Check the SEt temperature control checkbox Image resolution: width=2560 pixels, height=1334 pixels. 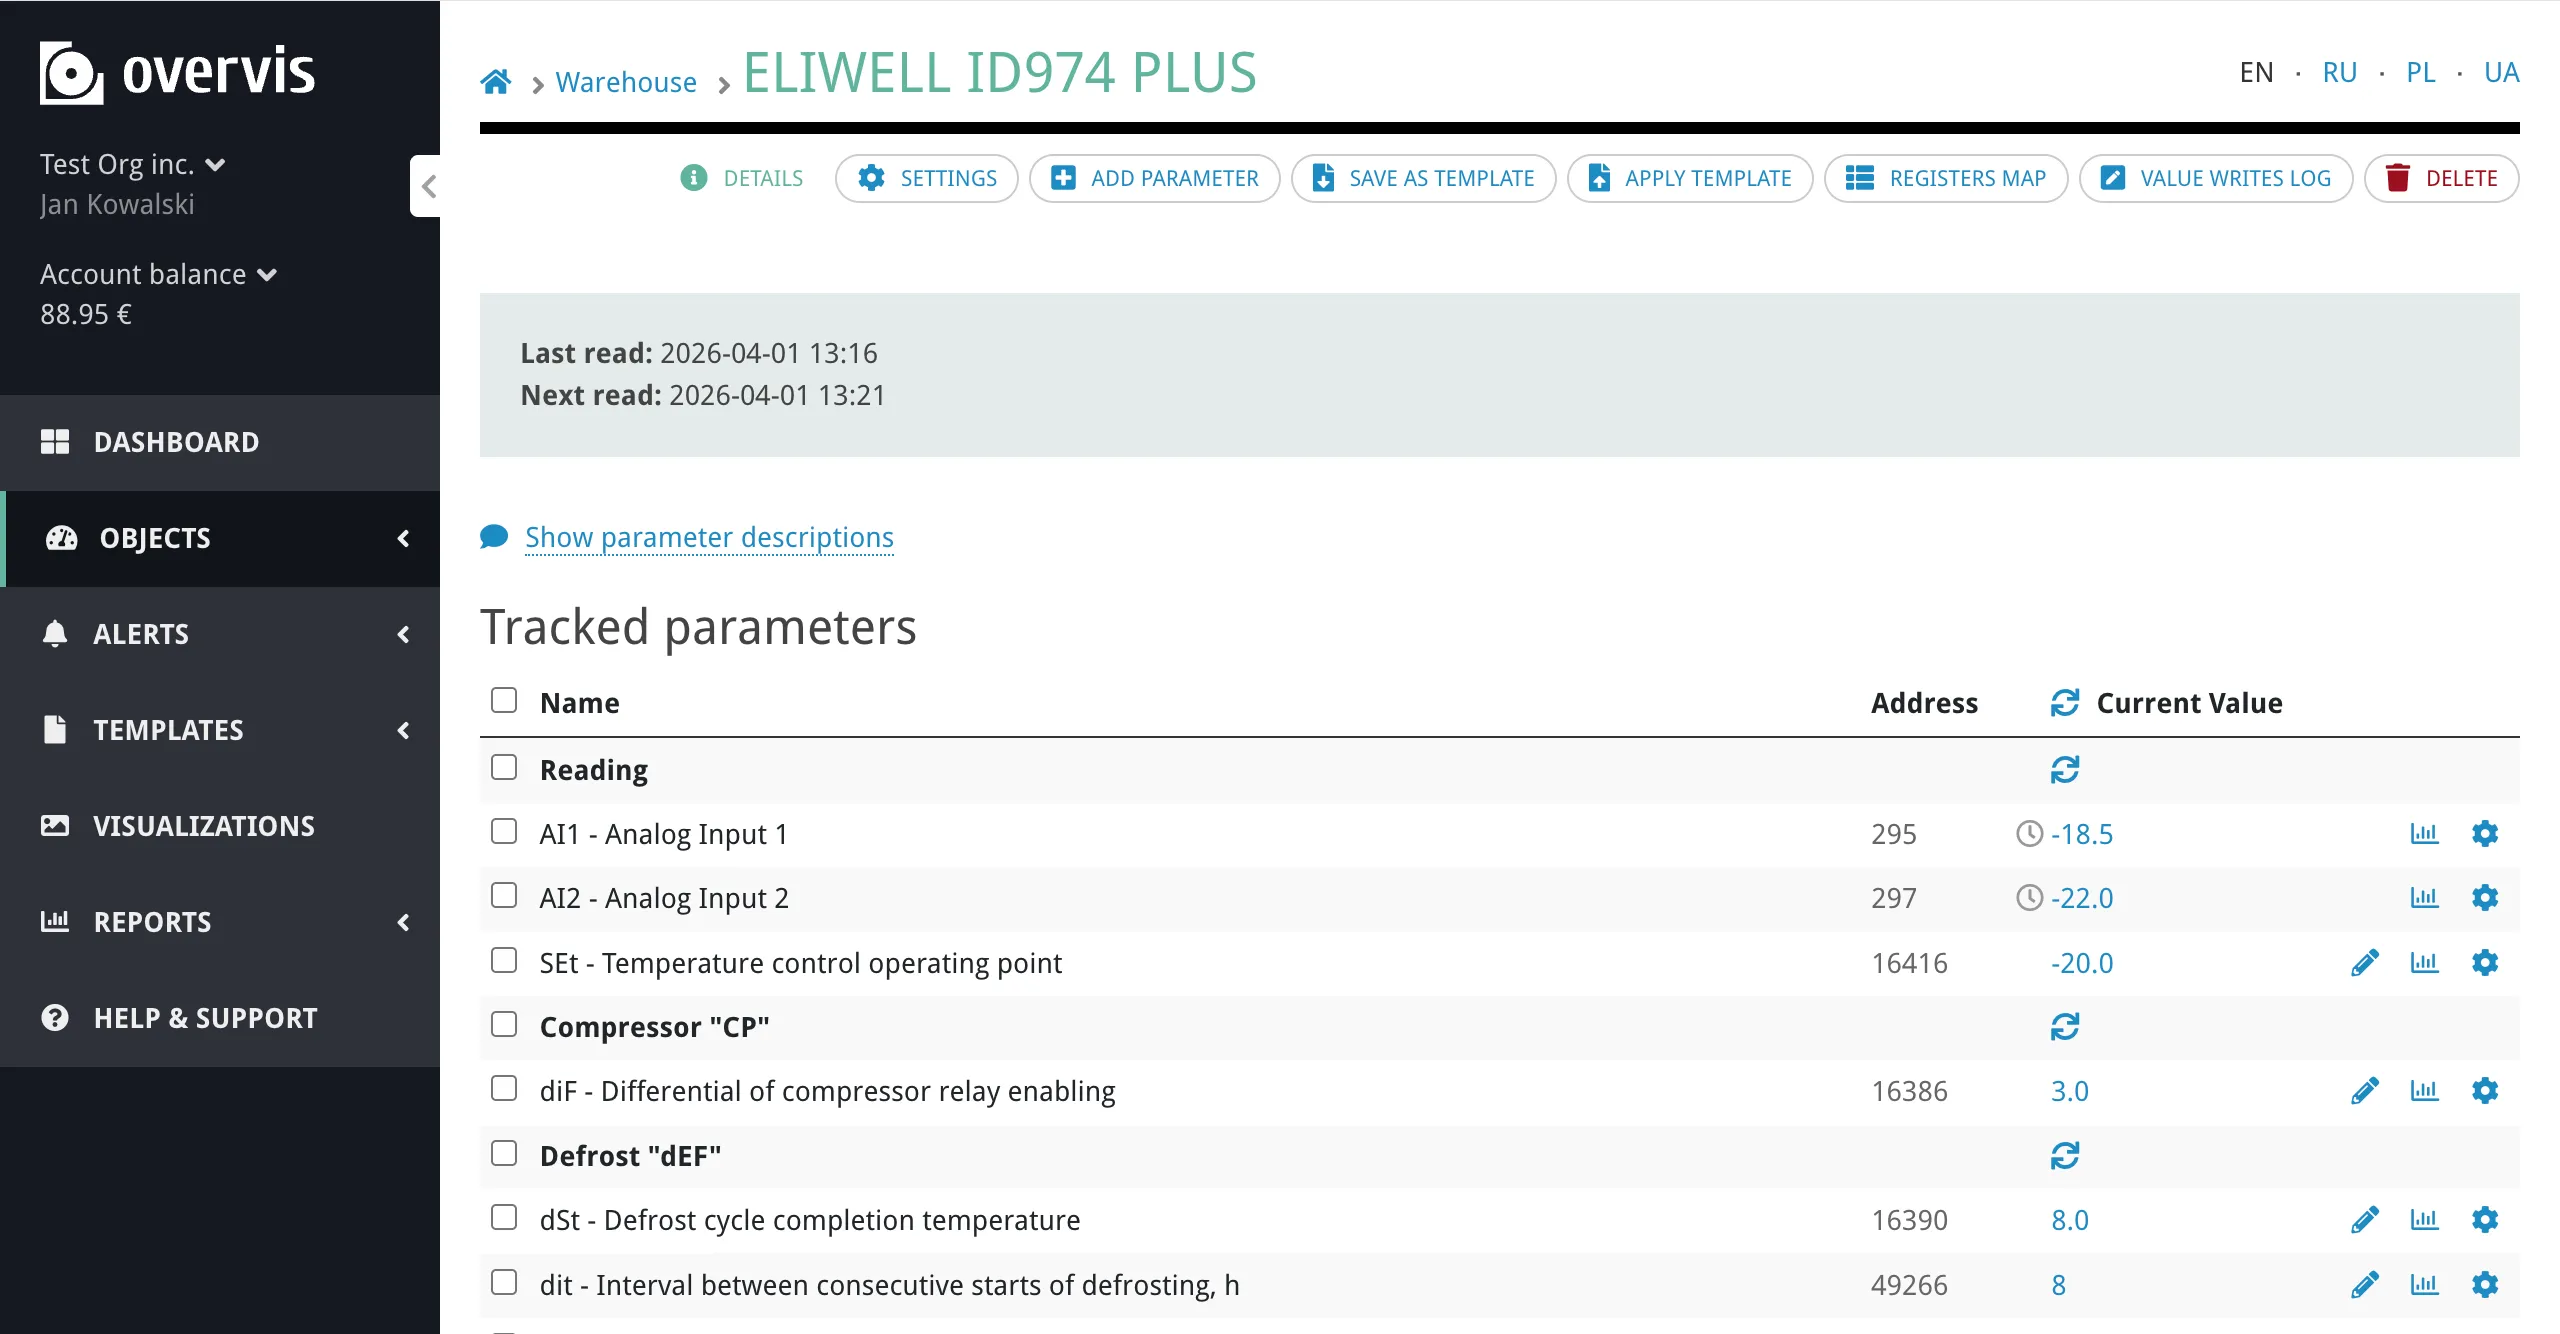[504, 960]
